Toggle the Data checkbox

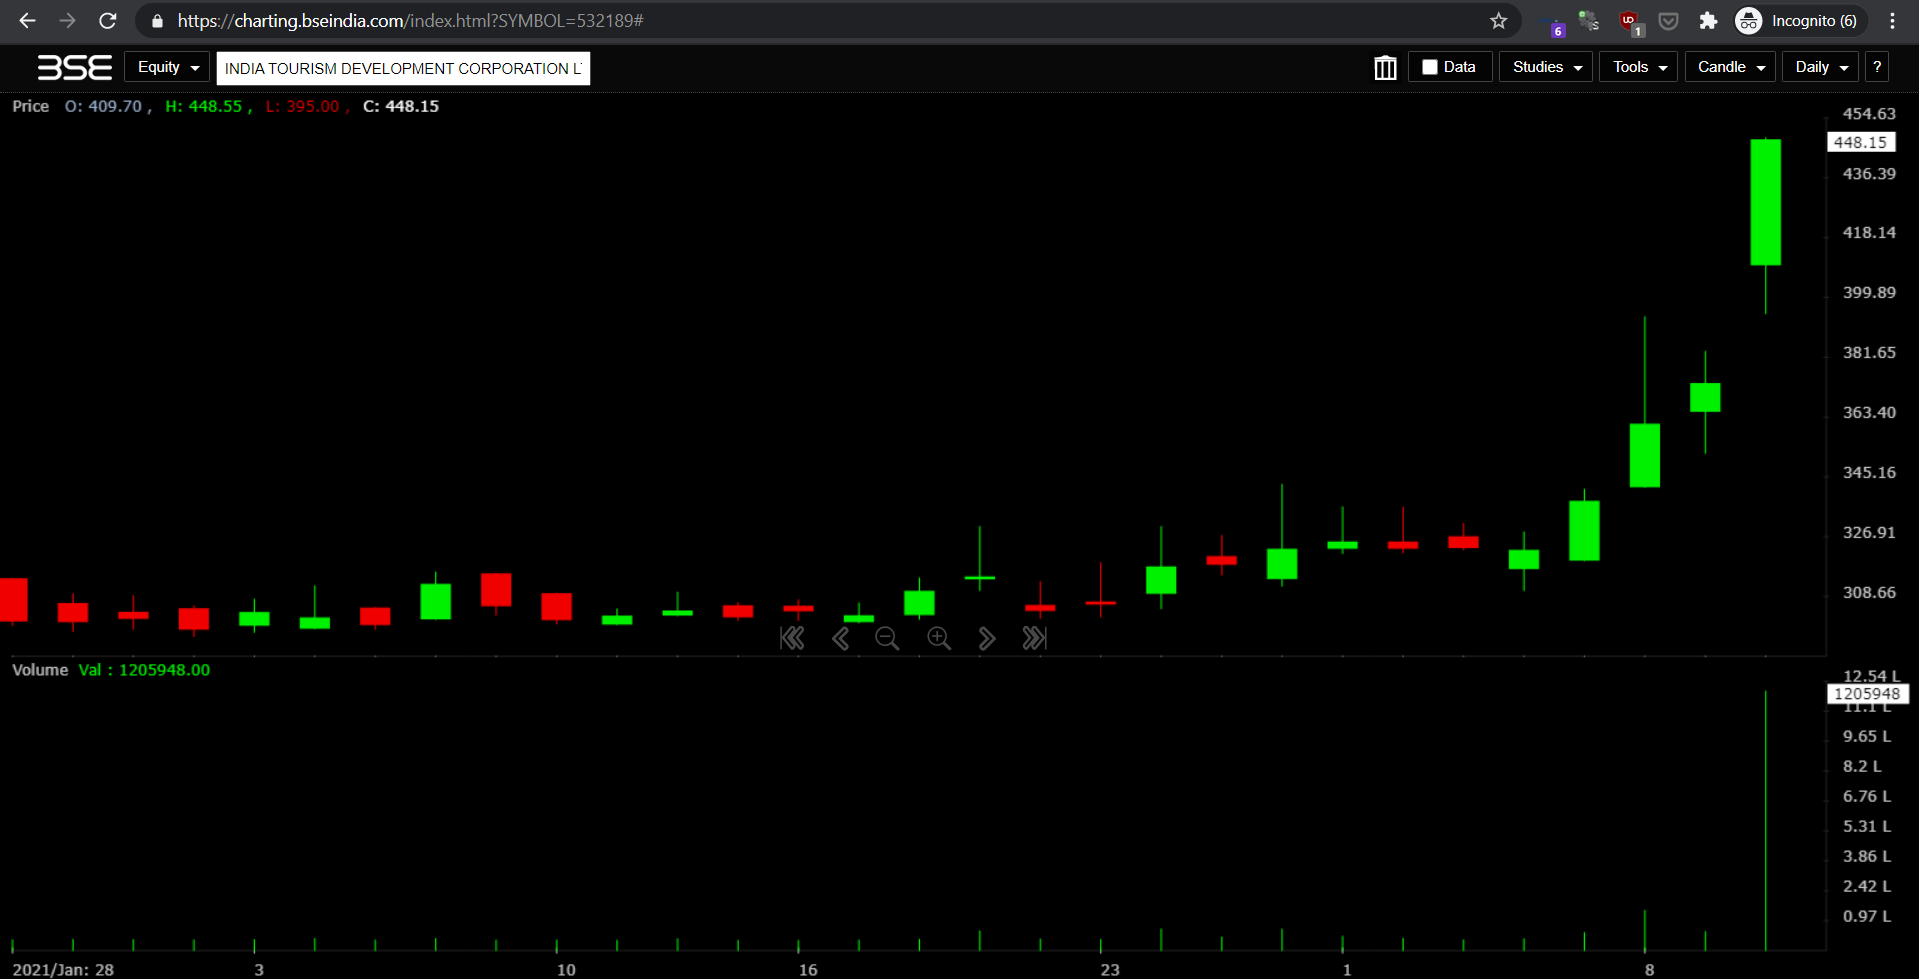[1430, 67]
